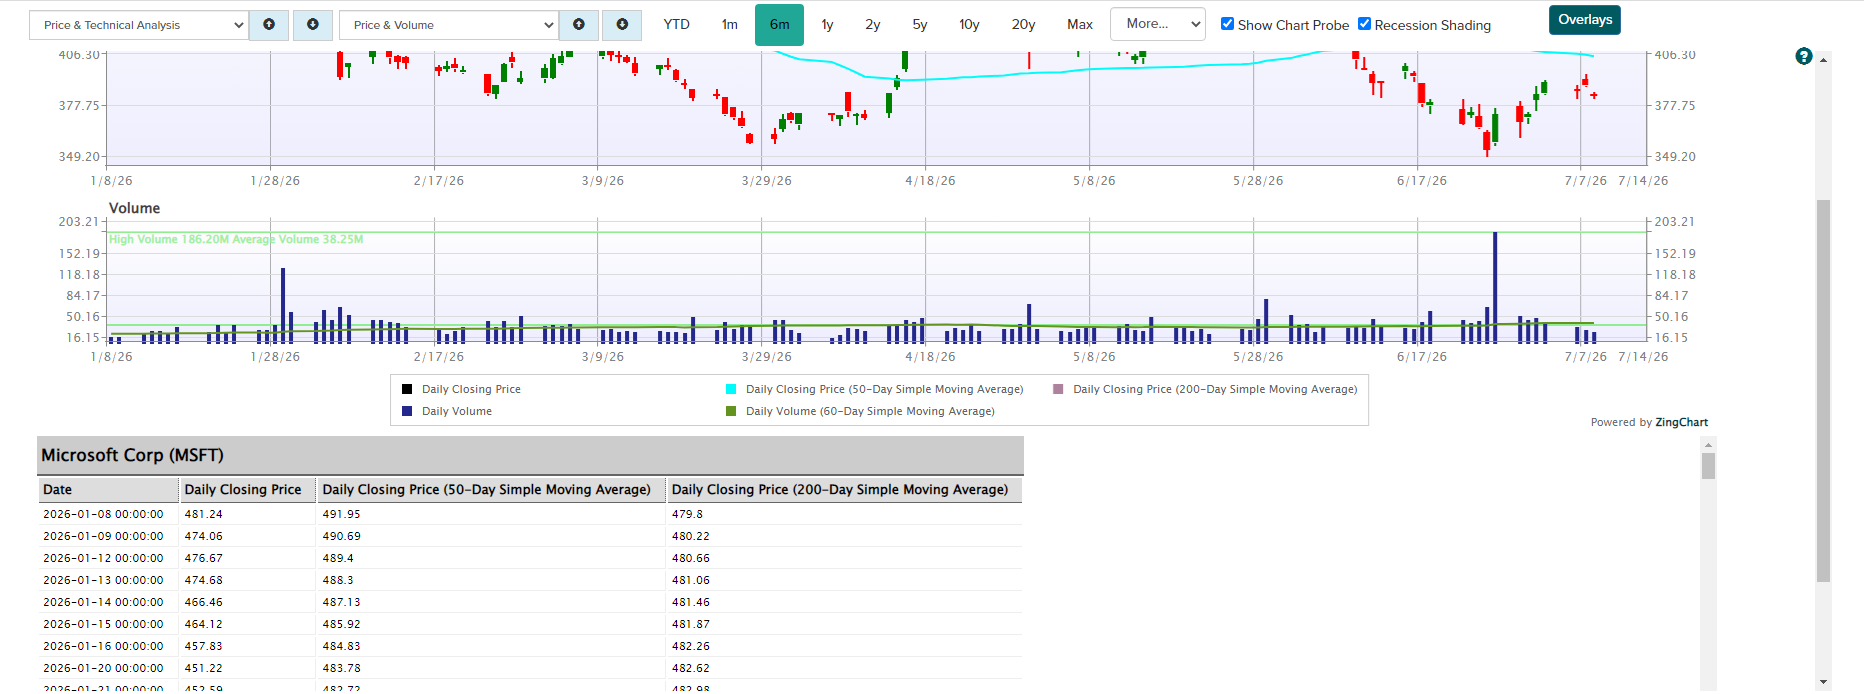The height and width of the screenshot is (694, 1864).
Task: Click the Daily Closing Price column header
Action: [x=247, y=490]
